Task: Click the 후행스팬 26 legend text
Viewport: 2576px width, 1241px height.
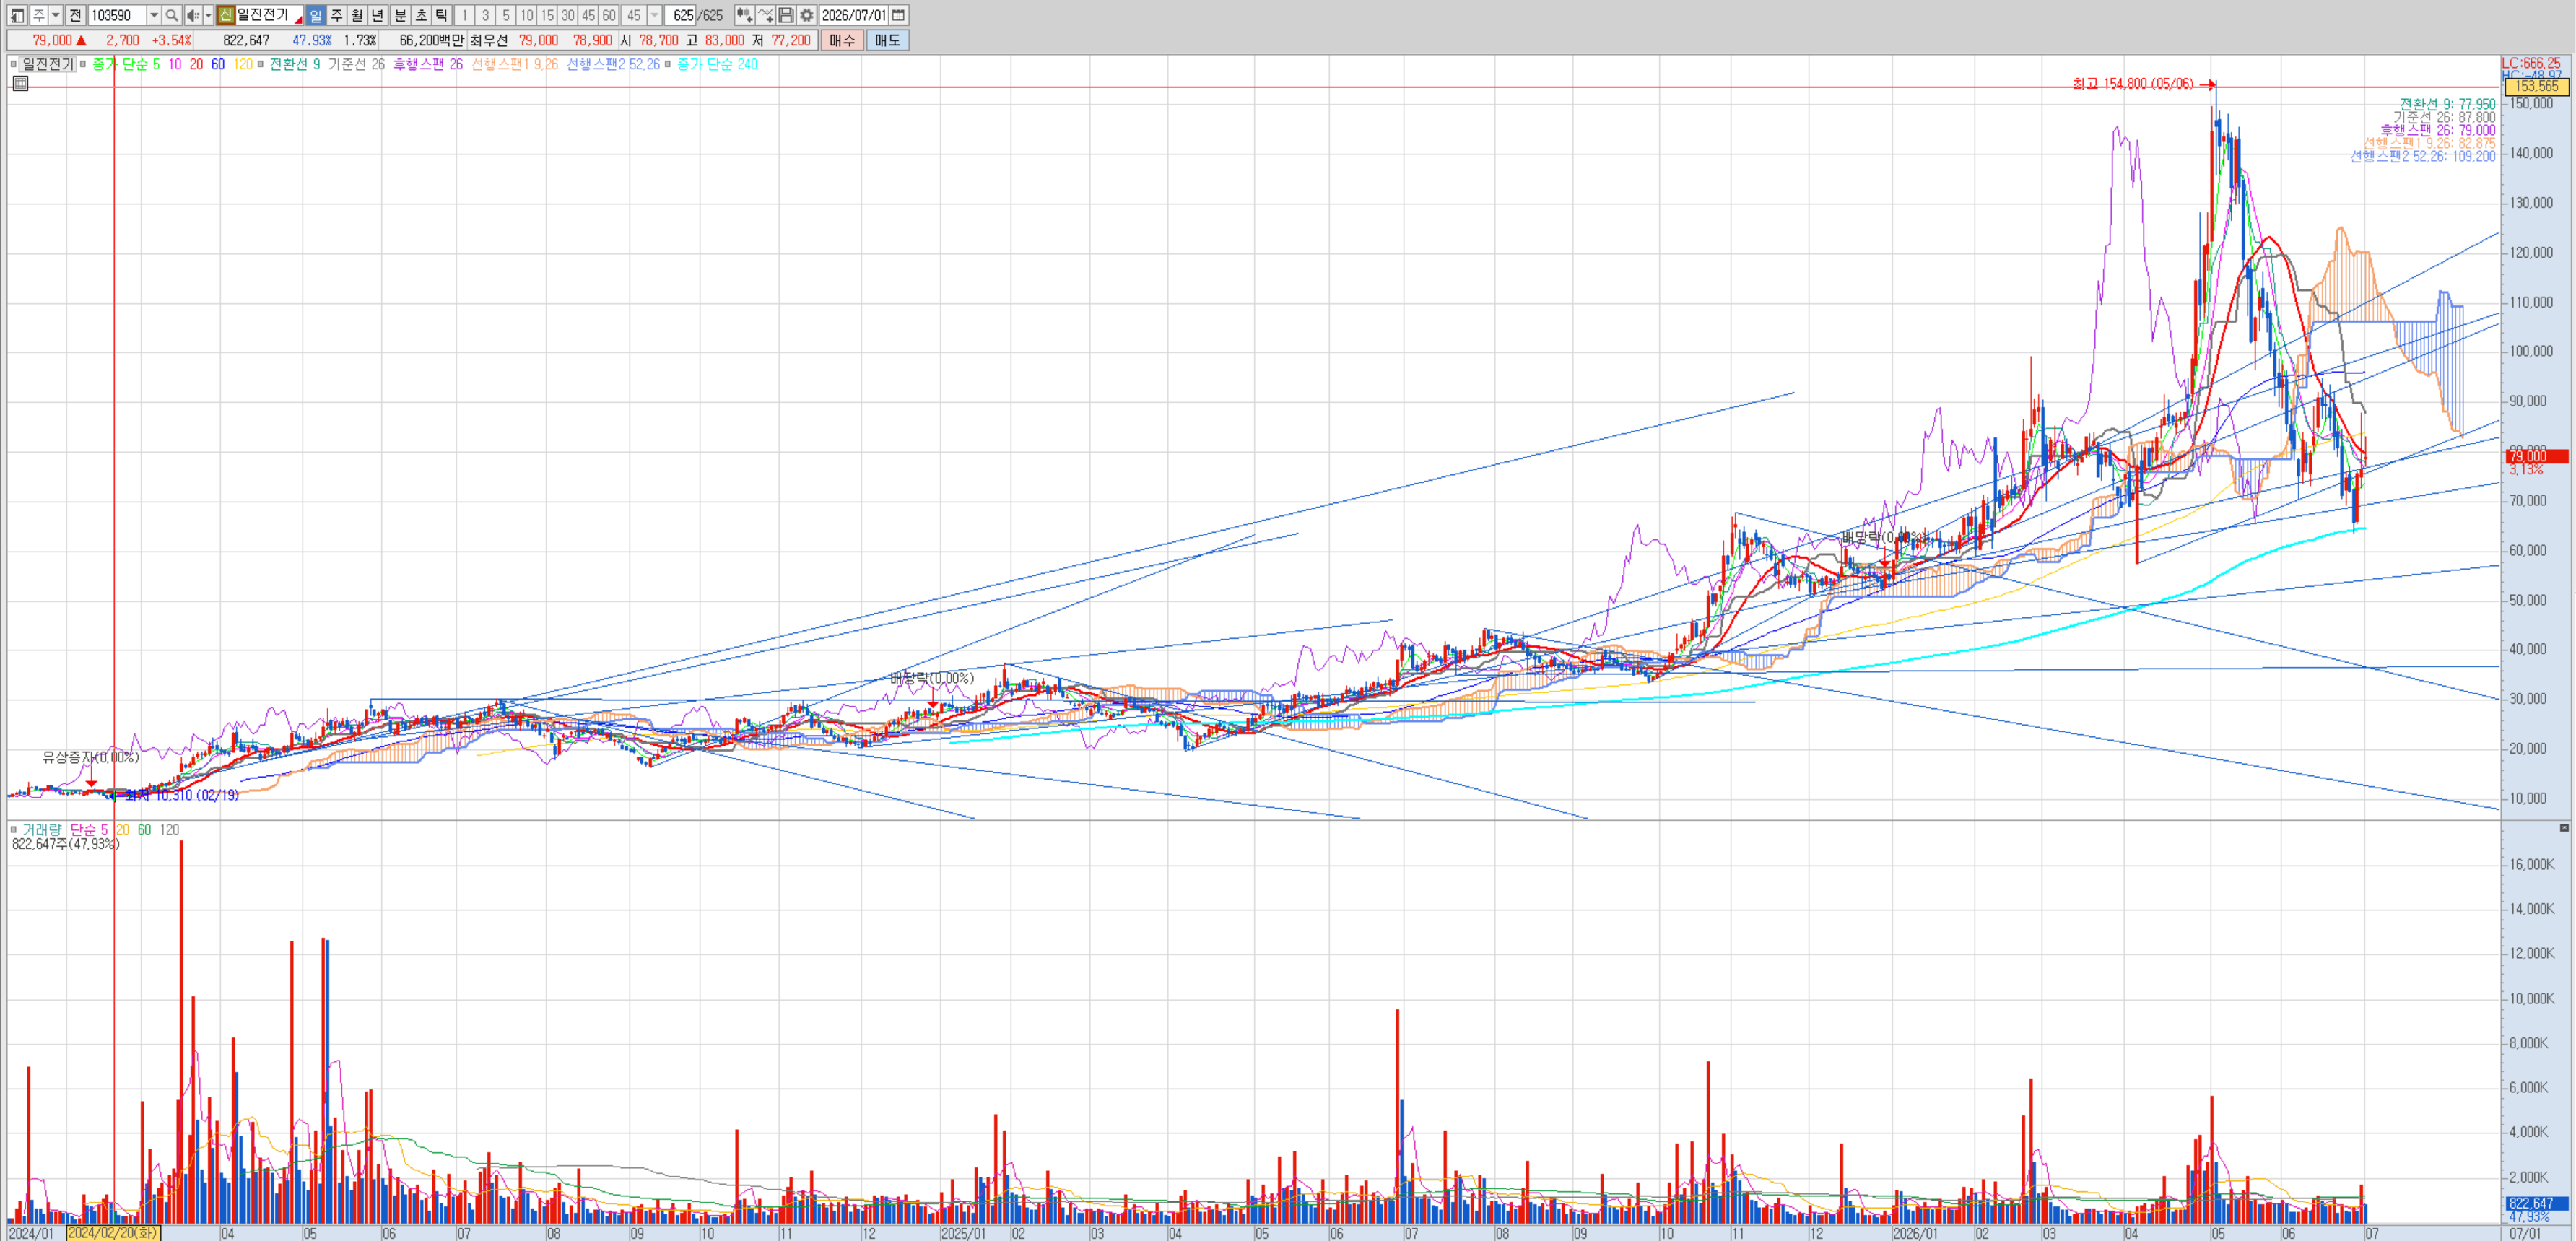Action: click(x=428, y=64)
